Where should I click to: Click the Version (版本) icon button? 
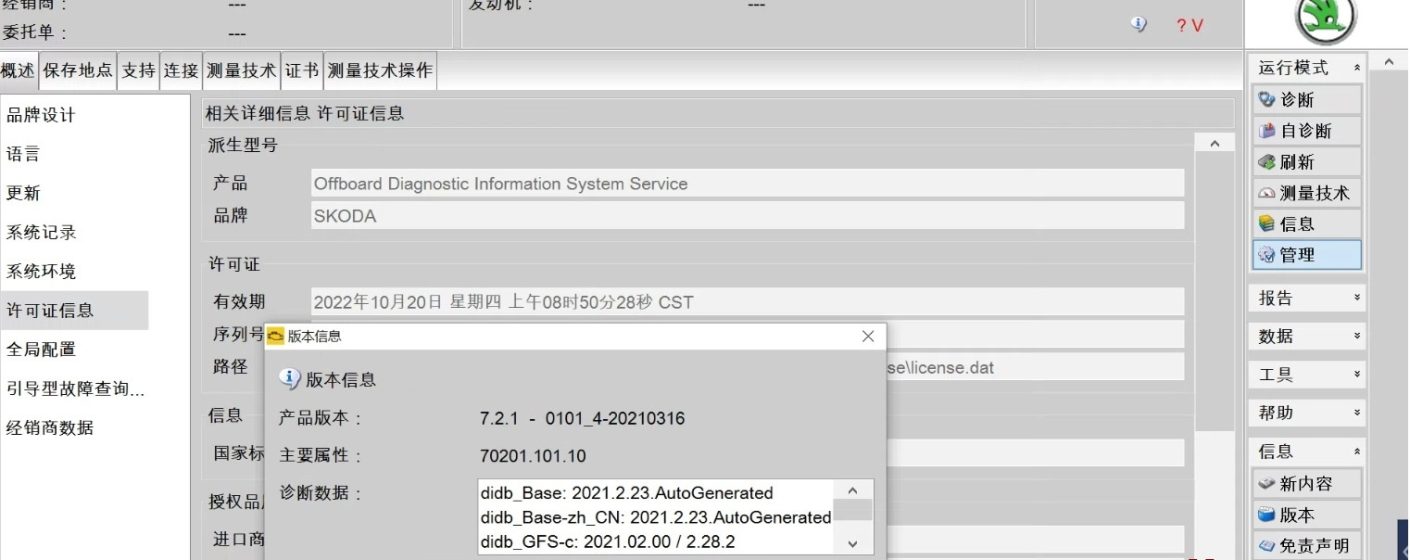(1305, 515)
